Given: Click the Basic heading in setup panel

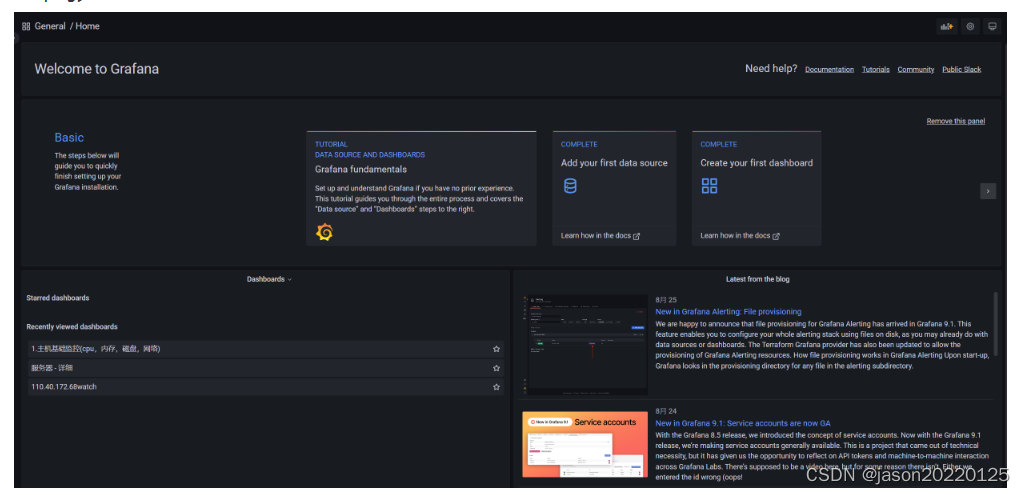Looking at the screenshot, I should 69,138.
